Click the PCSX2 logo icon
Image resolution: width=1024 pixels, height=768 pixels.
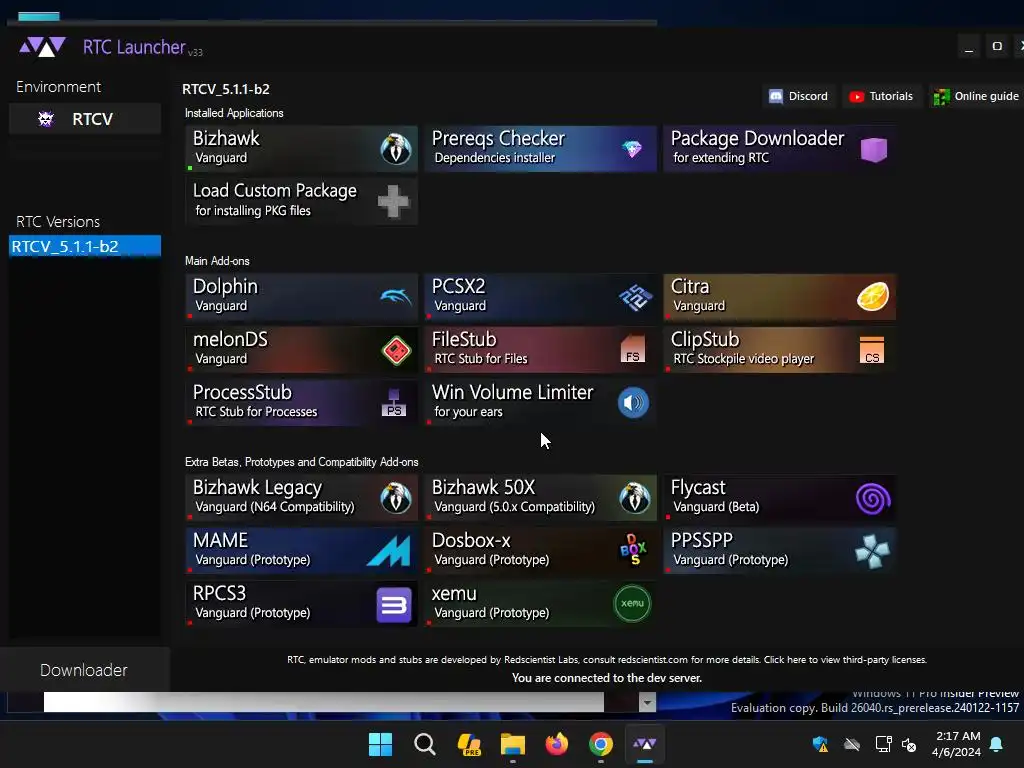[x=635, y=298]
